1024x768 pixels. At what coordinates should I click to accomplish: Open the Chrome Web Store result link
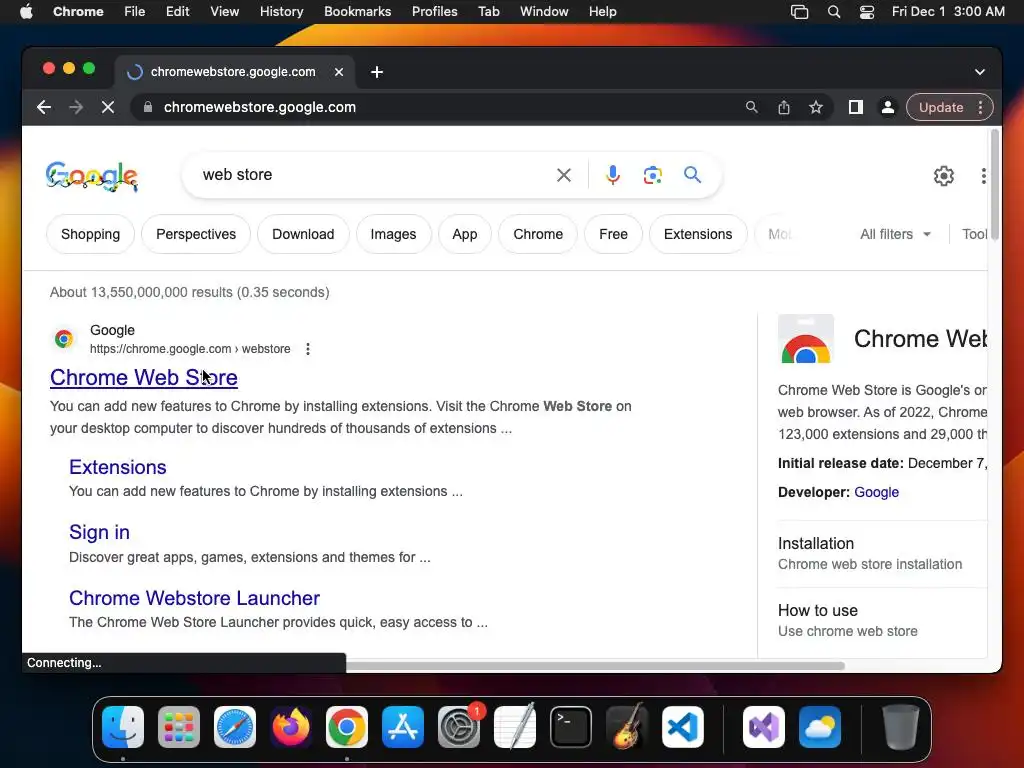click(144, 377)
